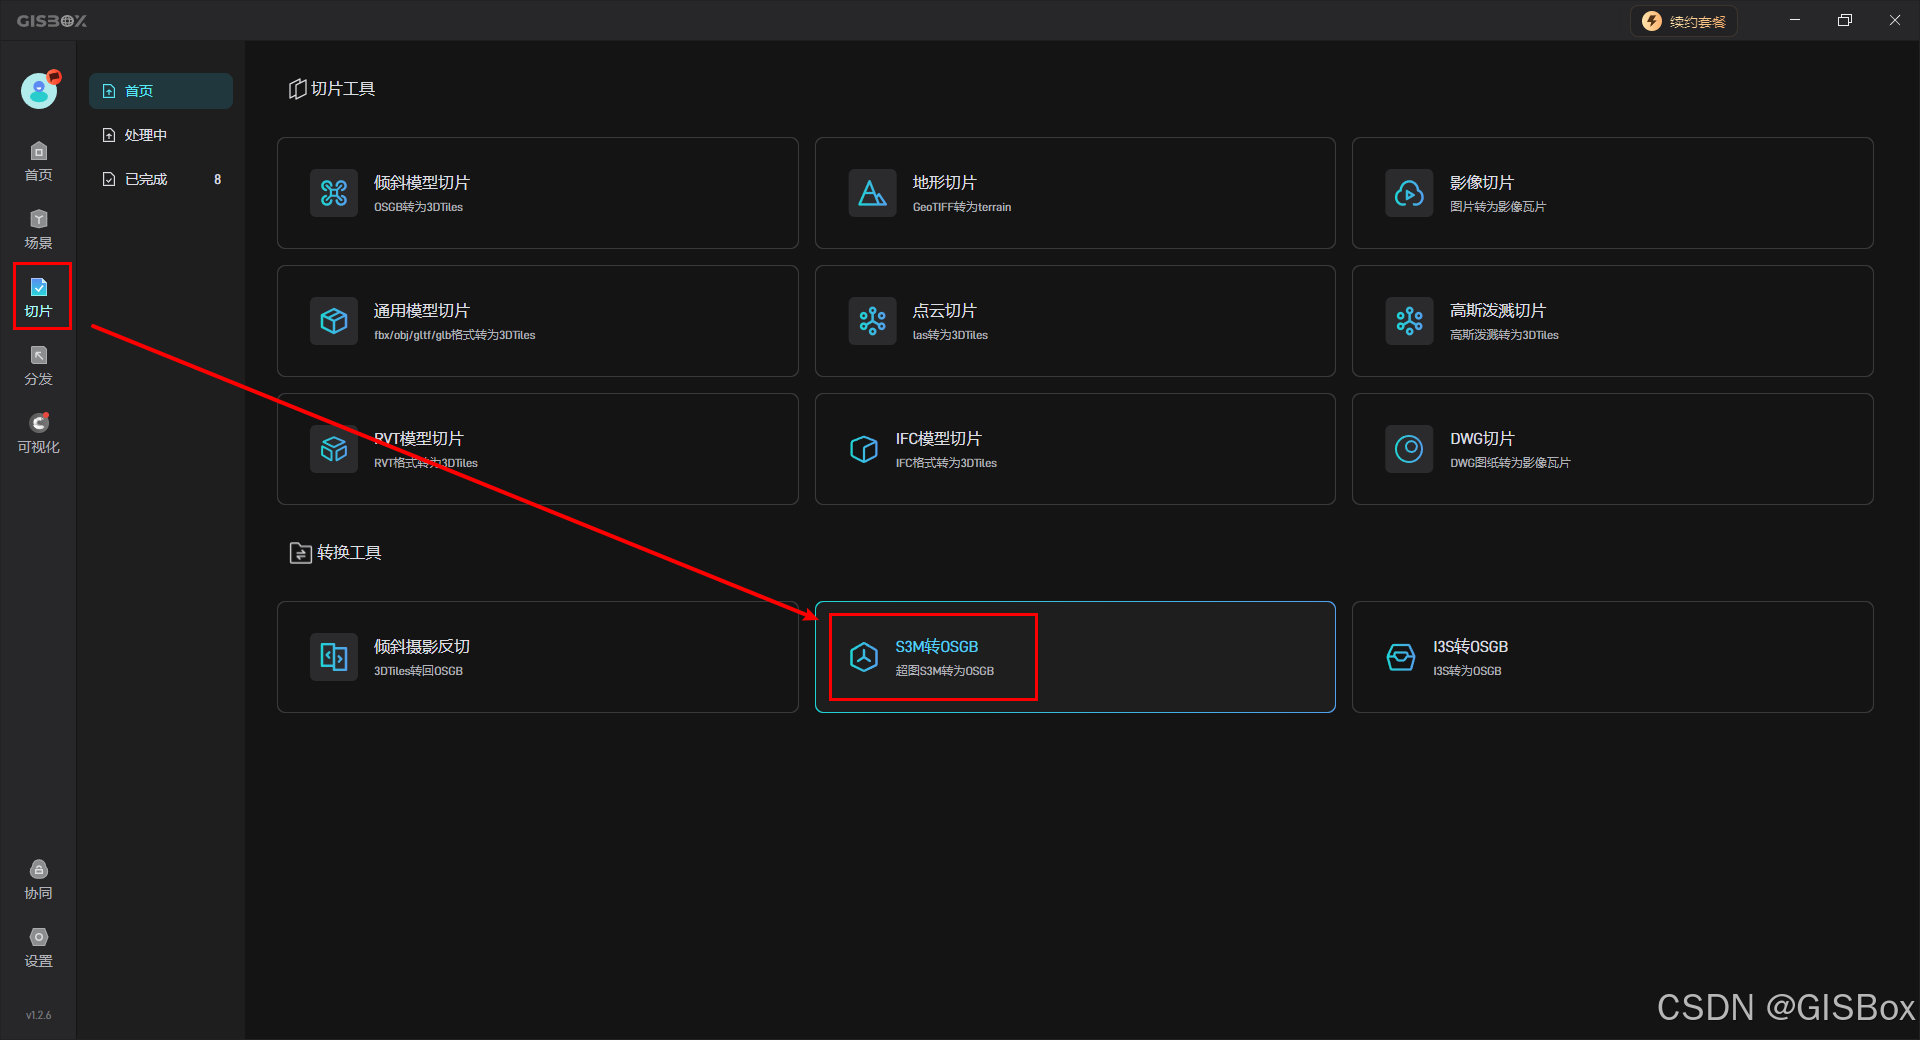The width and height of the screenshot is (1920, 1040).
Task: Open the 地形切片 tool card
Action: 1075,193
